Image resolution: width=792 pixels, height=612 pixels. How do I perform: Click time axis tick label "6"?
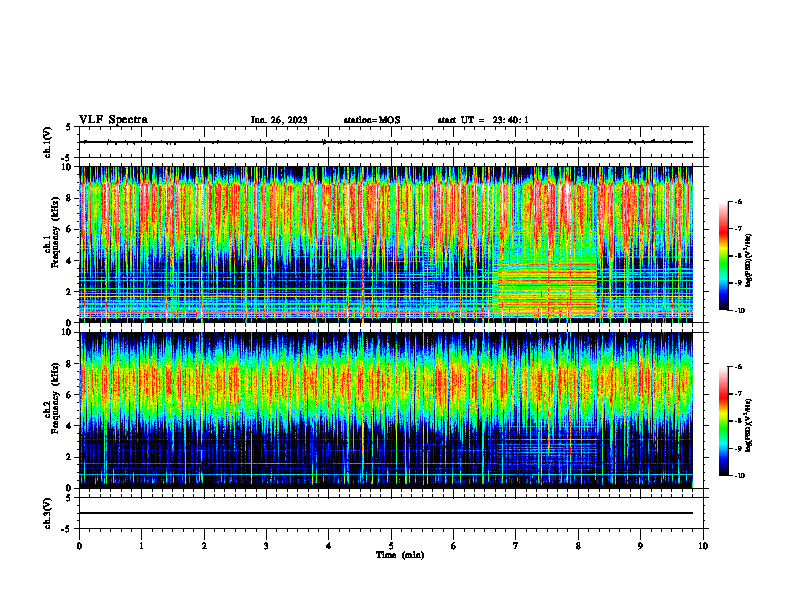click(x=454, y=546)
